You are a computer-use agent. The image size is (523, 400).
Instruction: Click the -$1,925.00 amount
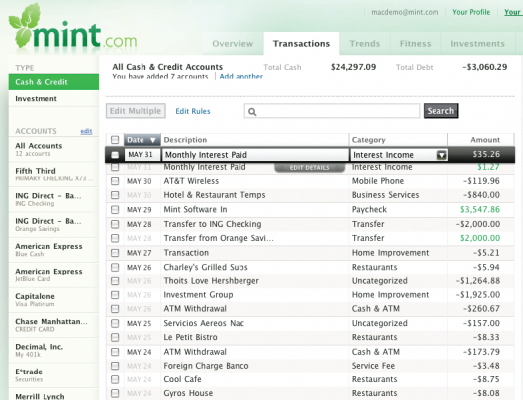tap(478, 295)
